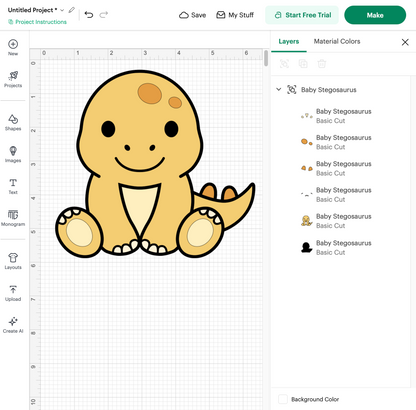Click the green Make button
The height and width of the screenshot is (410, 416).
pyautogui.click(x=375, y=15)
